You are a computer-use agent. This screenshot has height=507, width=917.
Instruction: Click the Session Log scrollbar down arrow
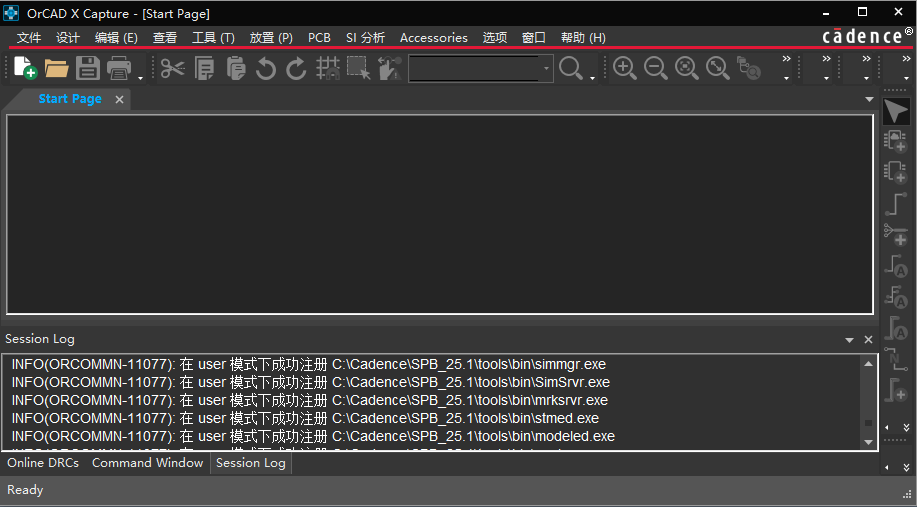coord(868,441)
